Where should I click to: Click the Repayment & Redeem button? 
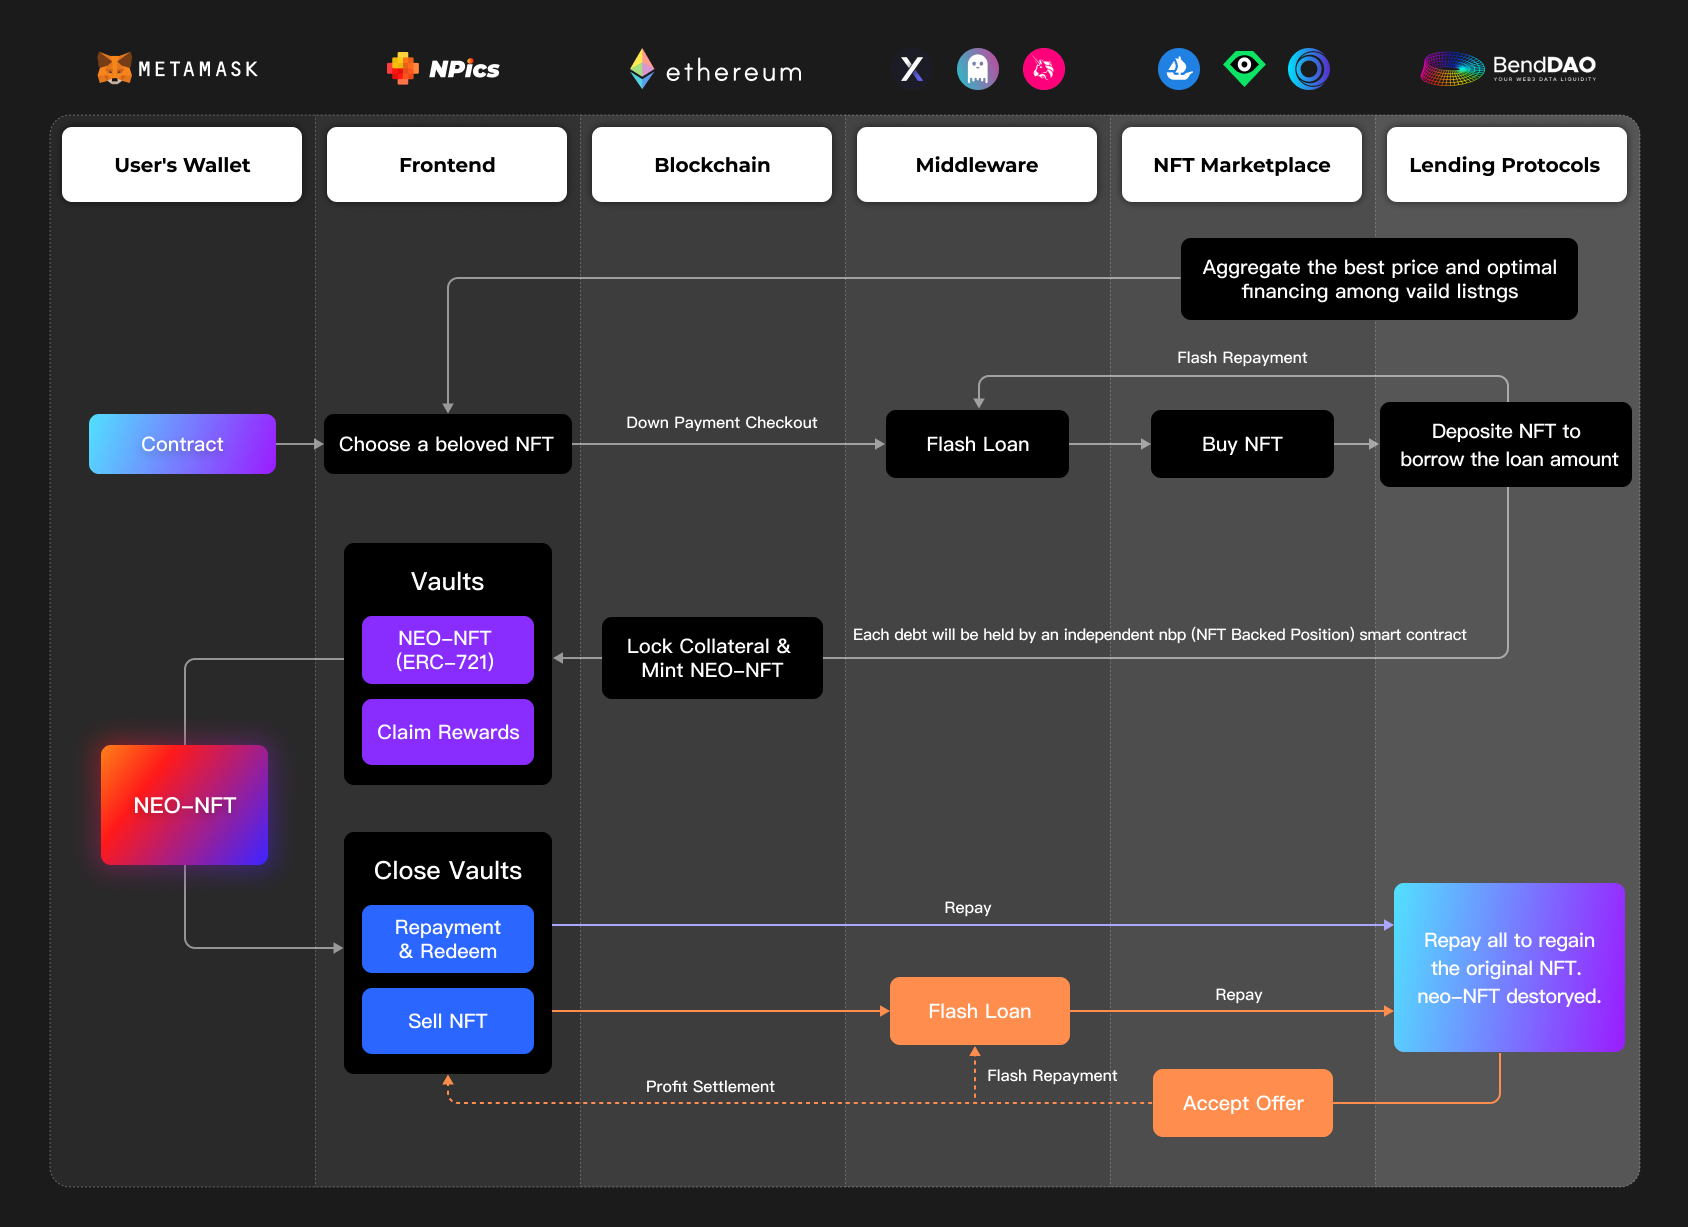click(x=447, y=939)
